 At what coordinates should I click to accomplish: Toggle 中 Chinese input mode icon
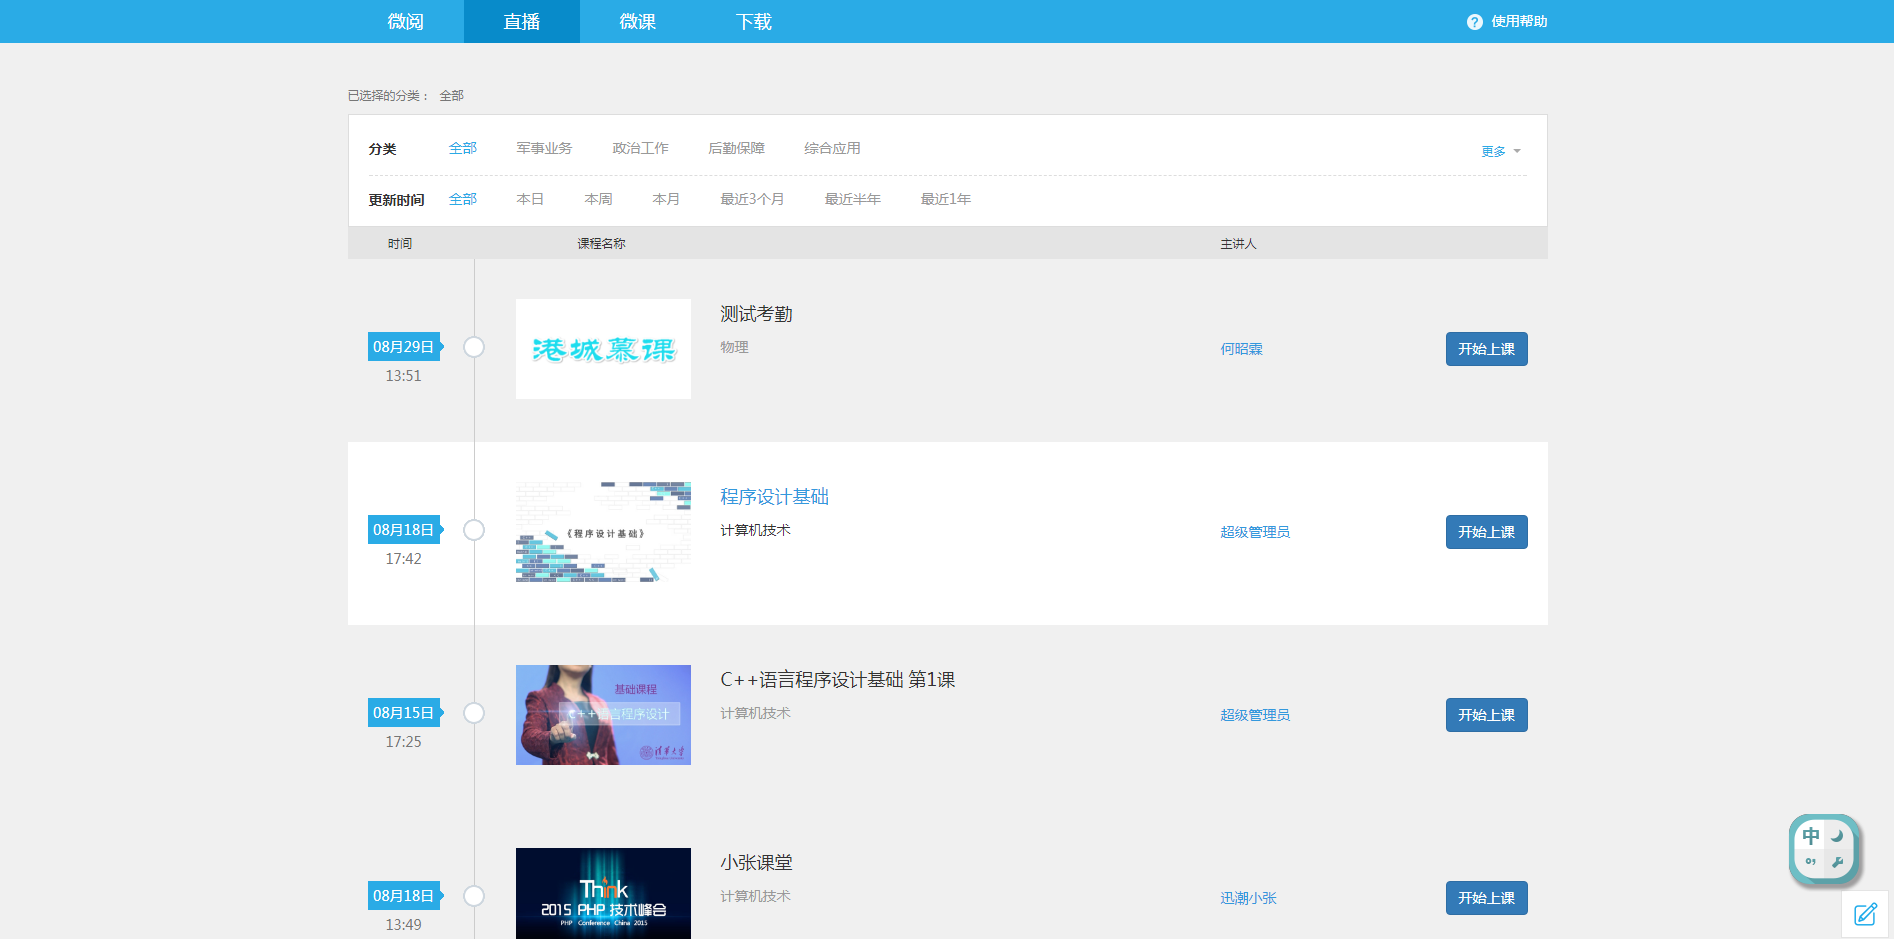click(x=1811, y=836)
